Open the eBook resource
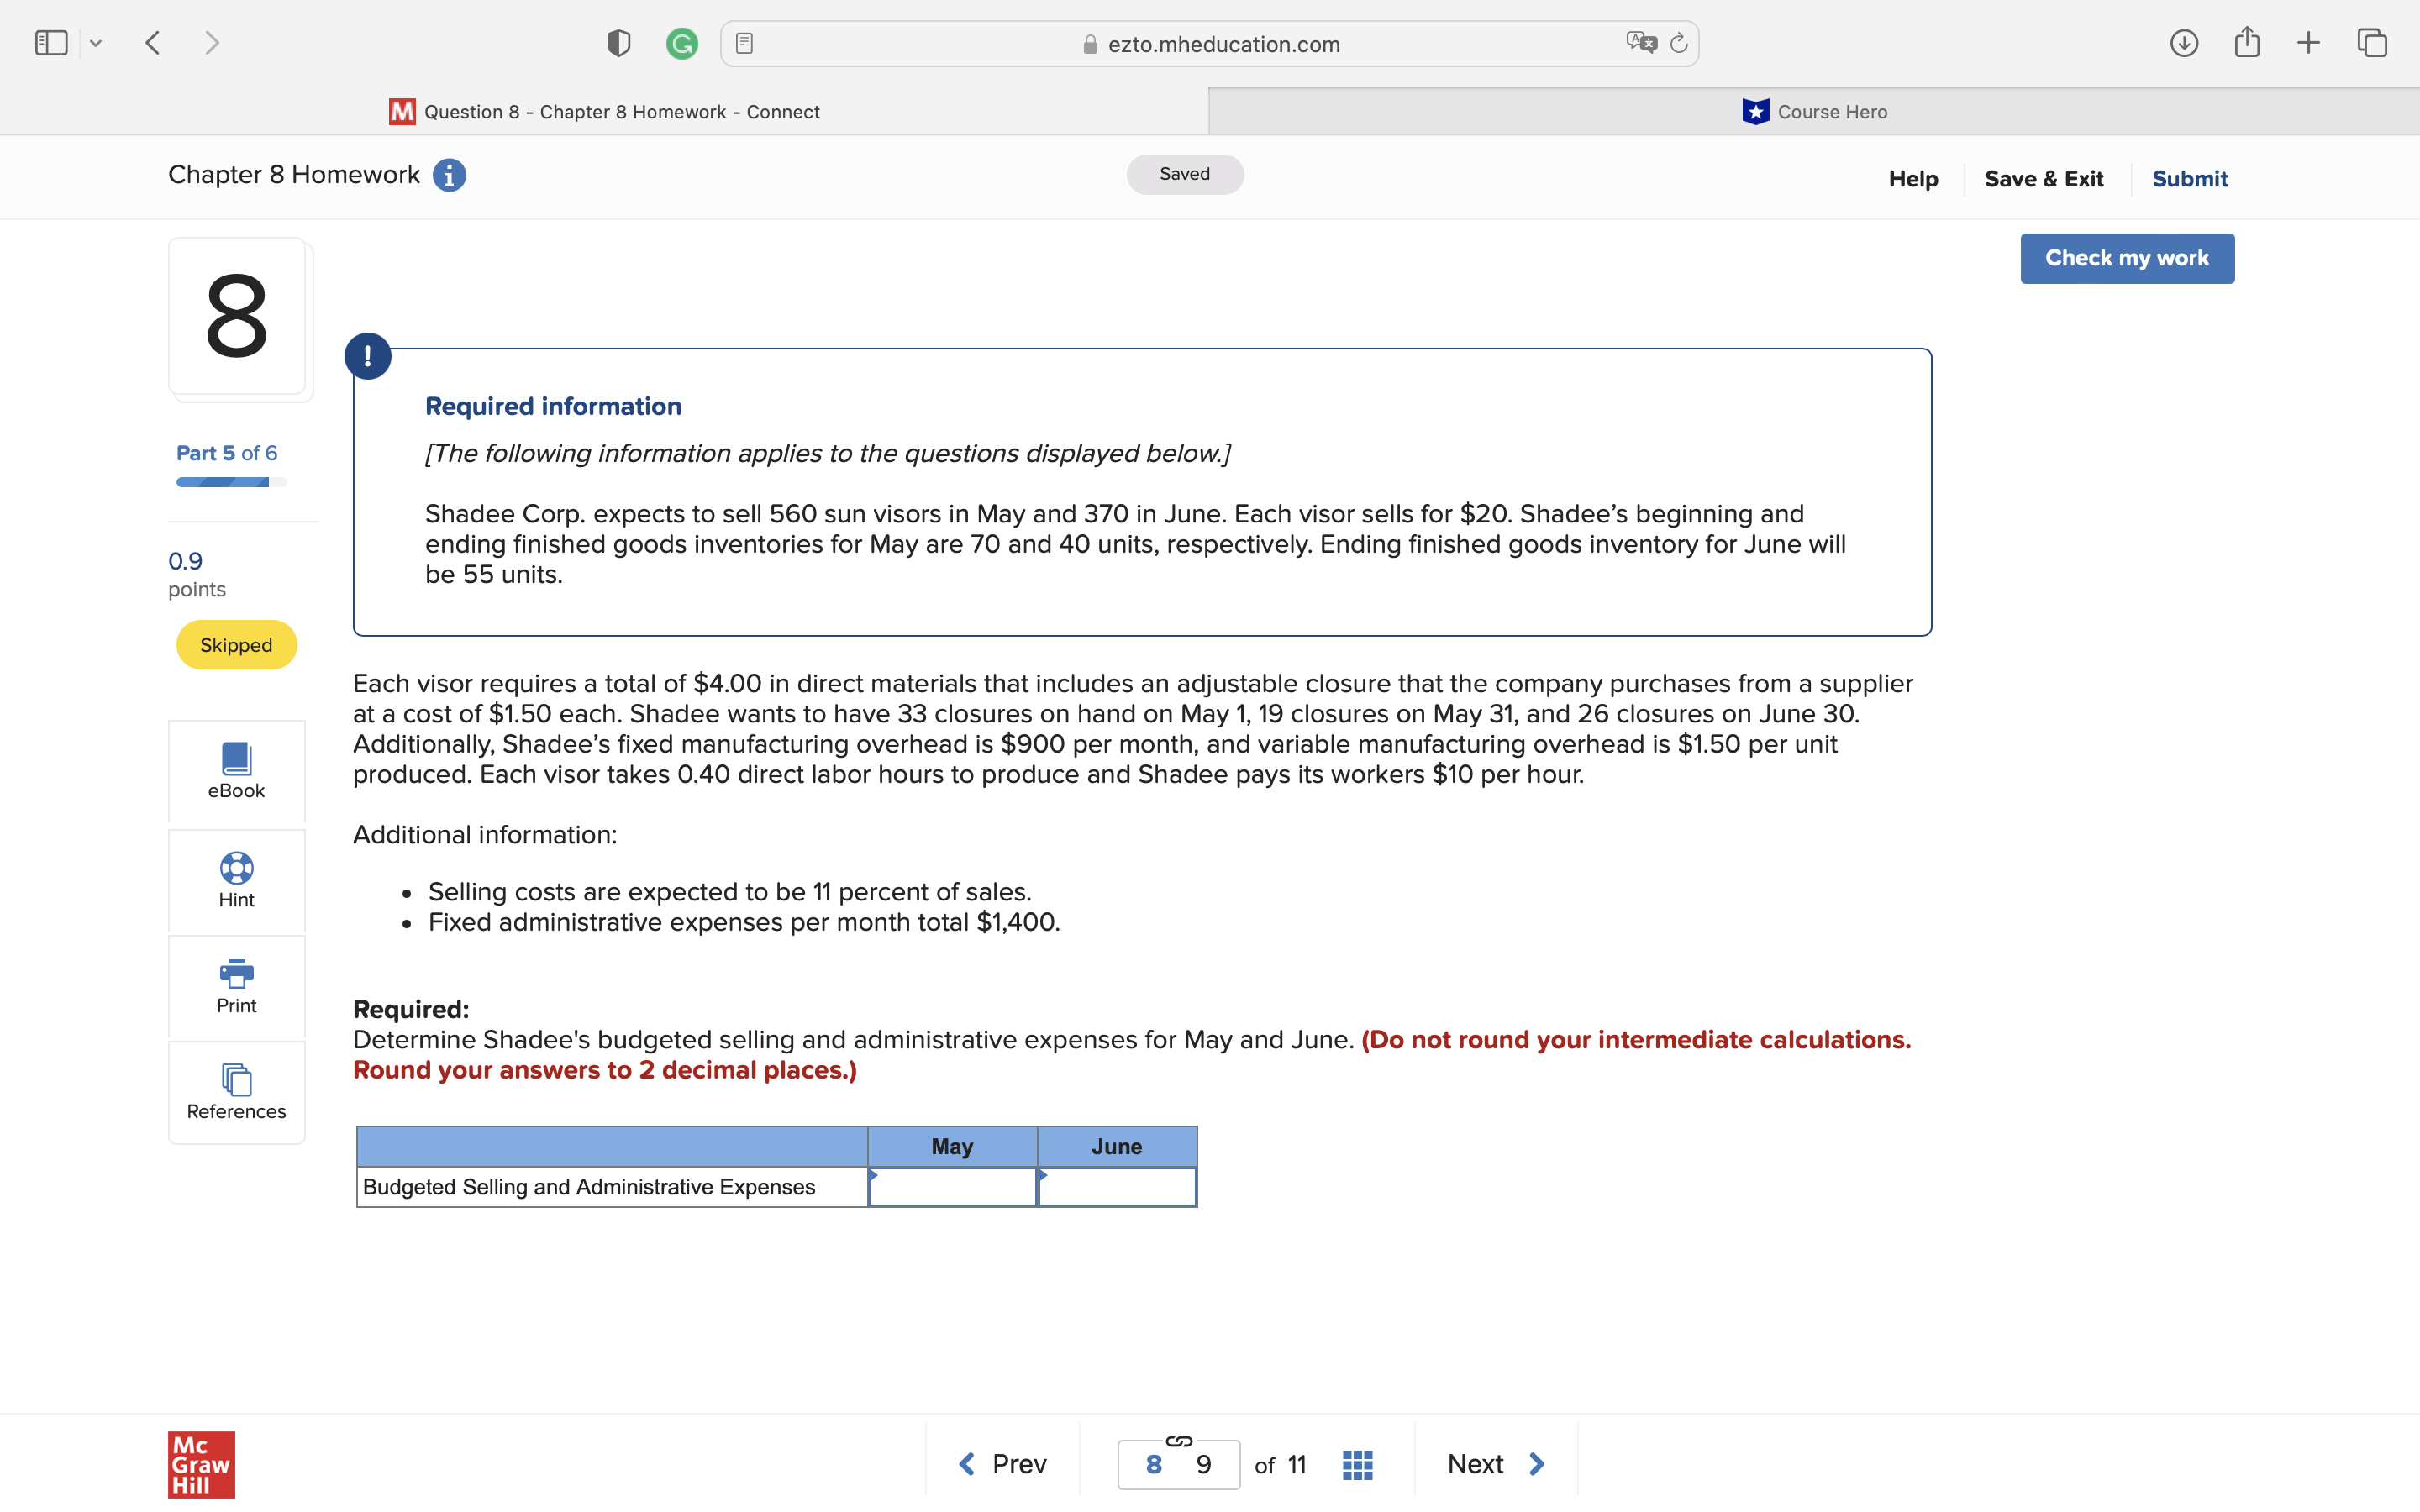This screenshot has height=1512, width=2420. [x=236, y=770]
